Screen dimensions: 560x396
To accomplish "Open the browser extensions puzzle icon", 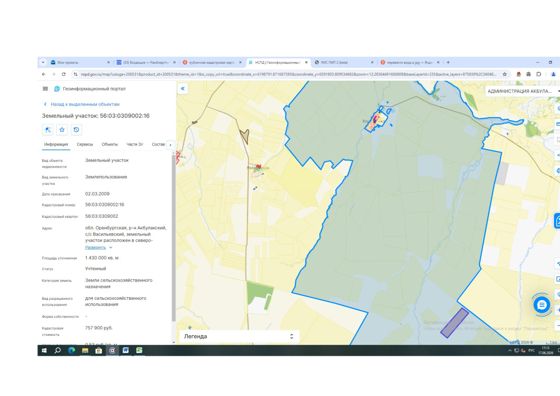I will (x=539, y=74).
